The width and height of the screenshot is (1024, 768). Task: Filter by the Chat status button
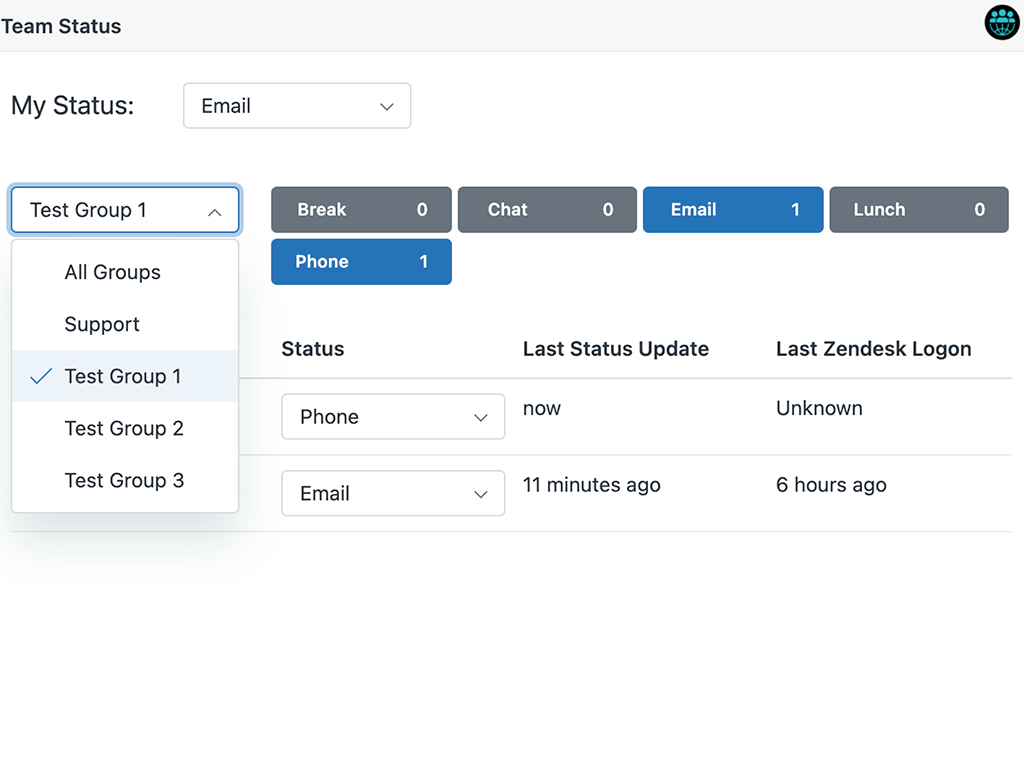click(x=547, y=210)
